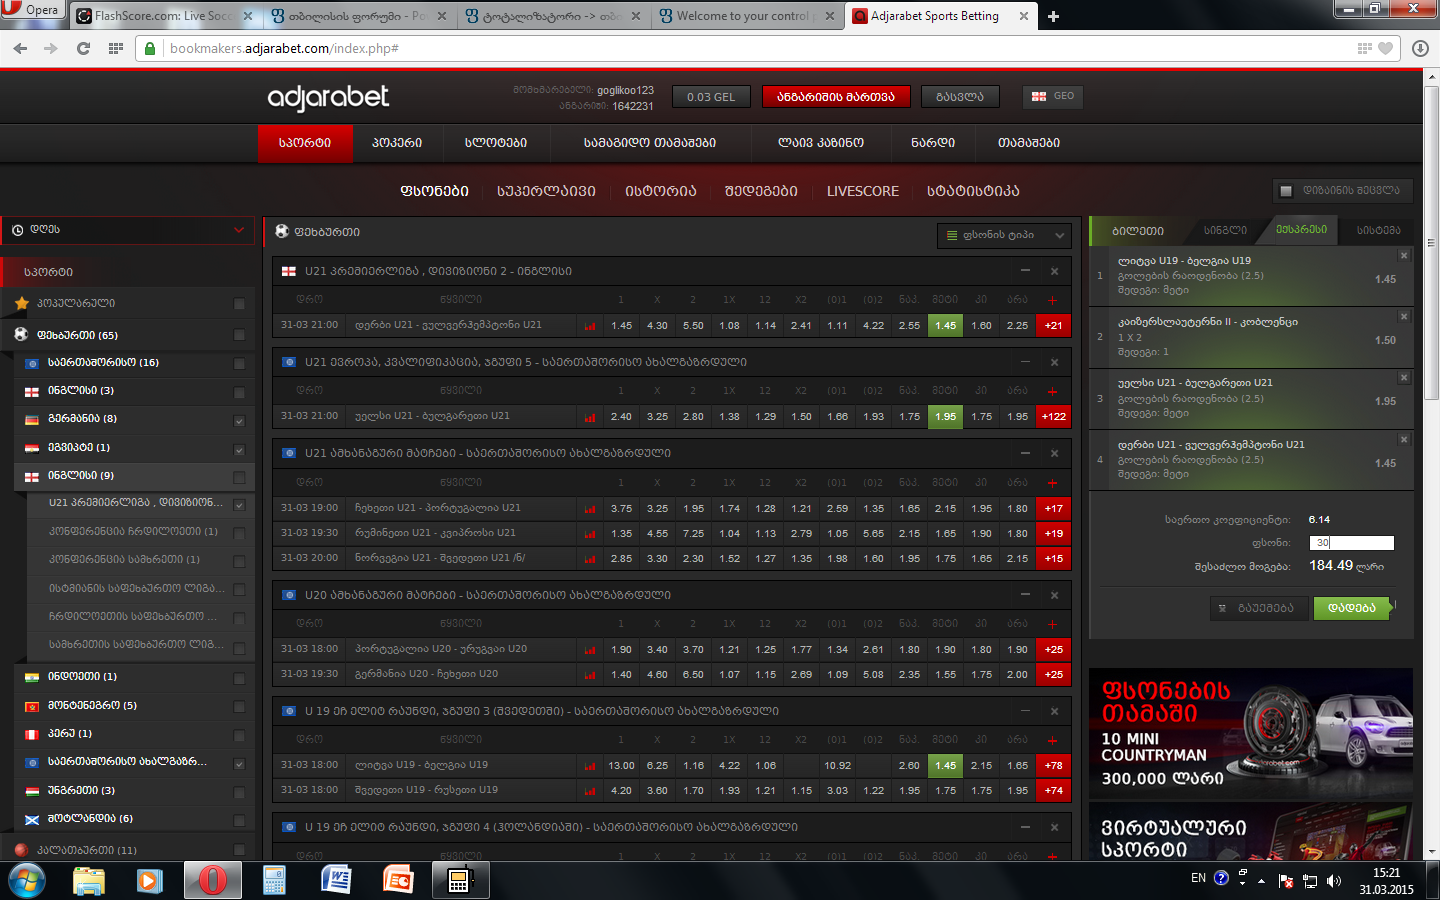Open Opera Speed Dial grid icon
Image resolution: width=1440 pixels, height=900 pixels.
116,48
